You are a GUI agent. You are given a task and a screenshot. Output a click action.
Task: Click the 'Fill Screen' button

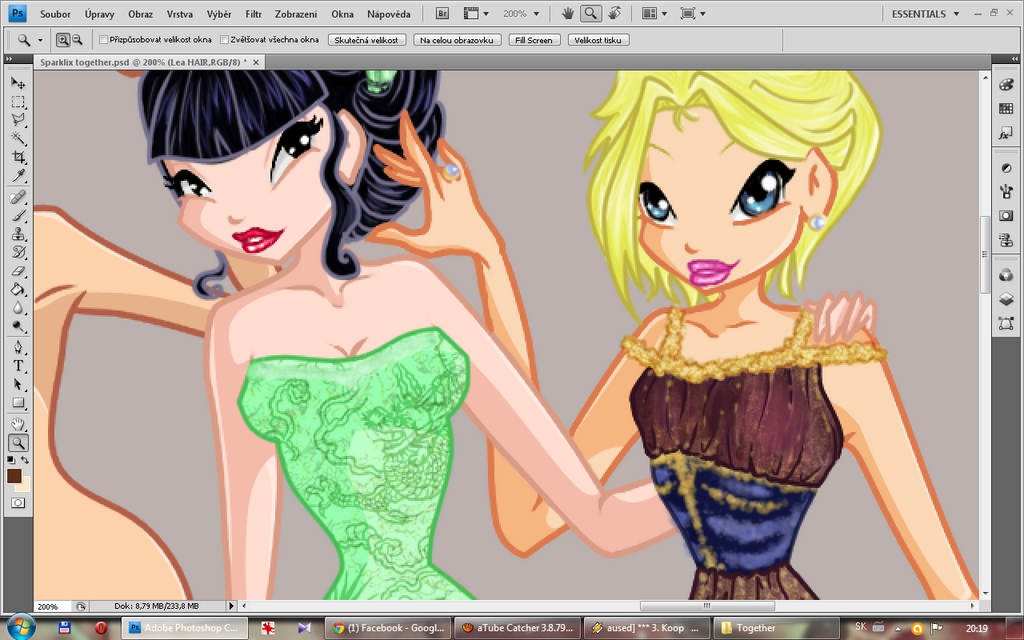[534, 40]
